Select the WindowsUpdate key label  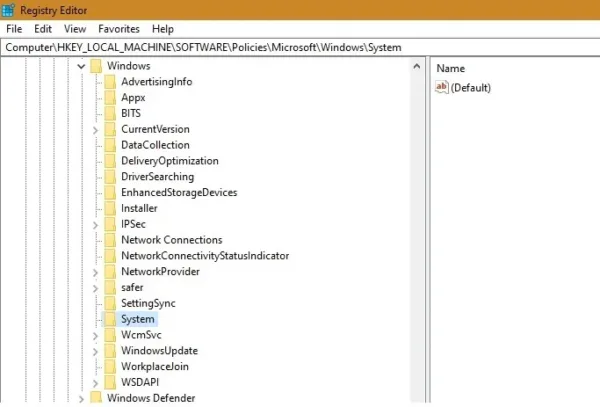point(160,350)
